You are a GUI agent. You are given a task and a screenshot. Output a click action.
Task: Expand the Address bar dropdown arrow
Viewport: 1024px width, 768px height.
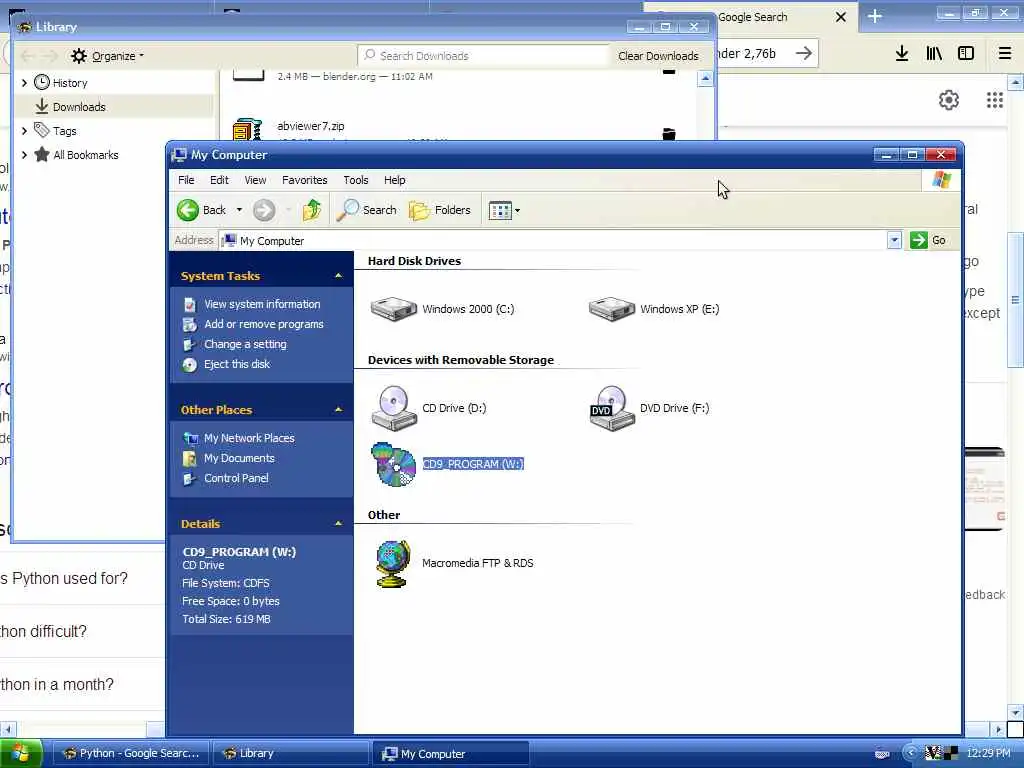coord(894,241)
